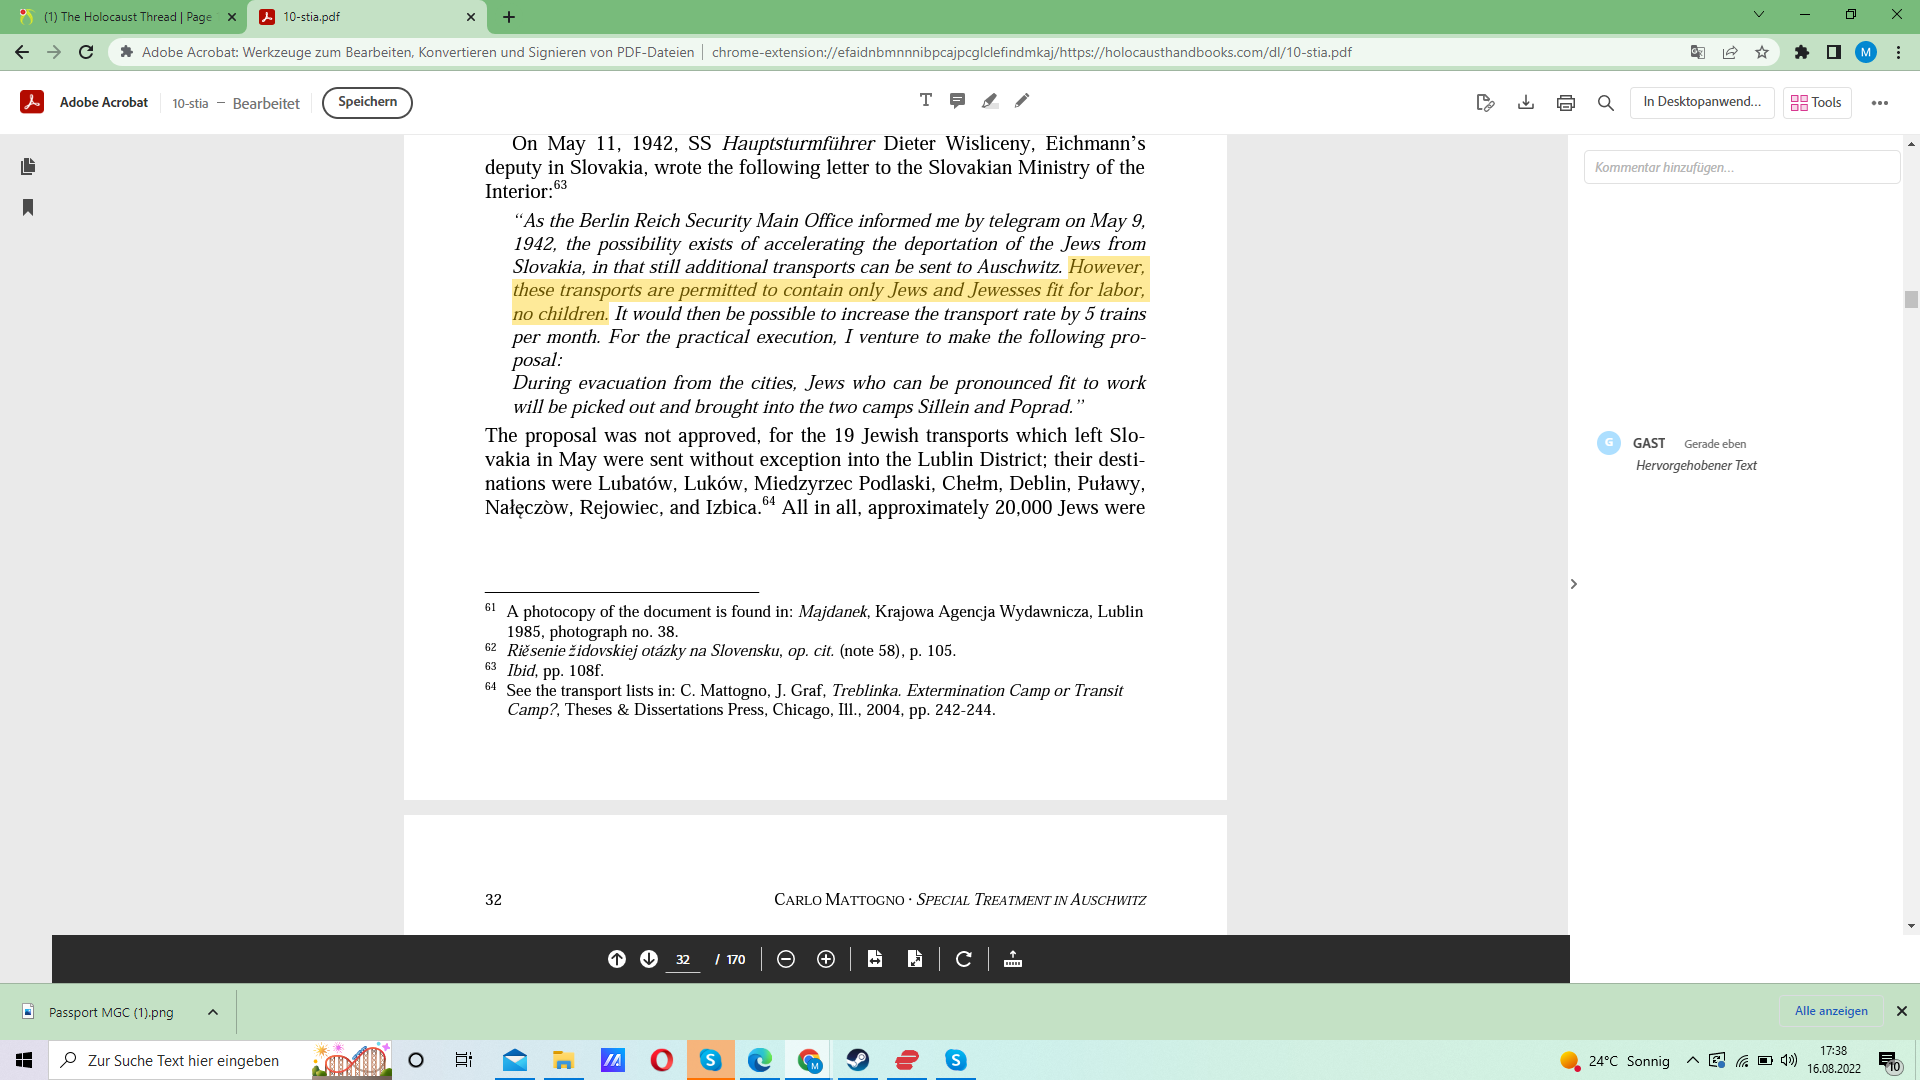
Task: Switch to The Holocaust Thread tab
Action: pos(128,17)
